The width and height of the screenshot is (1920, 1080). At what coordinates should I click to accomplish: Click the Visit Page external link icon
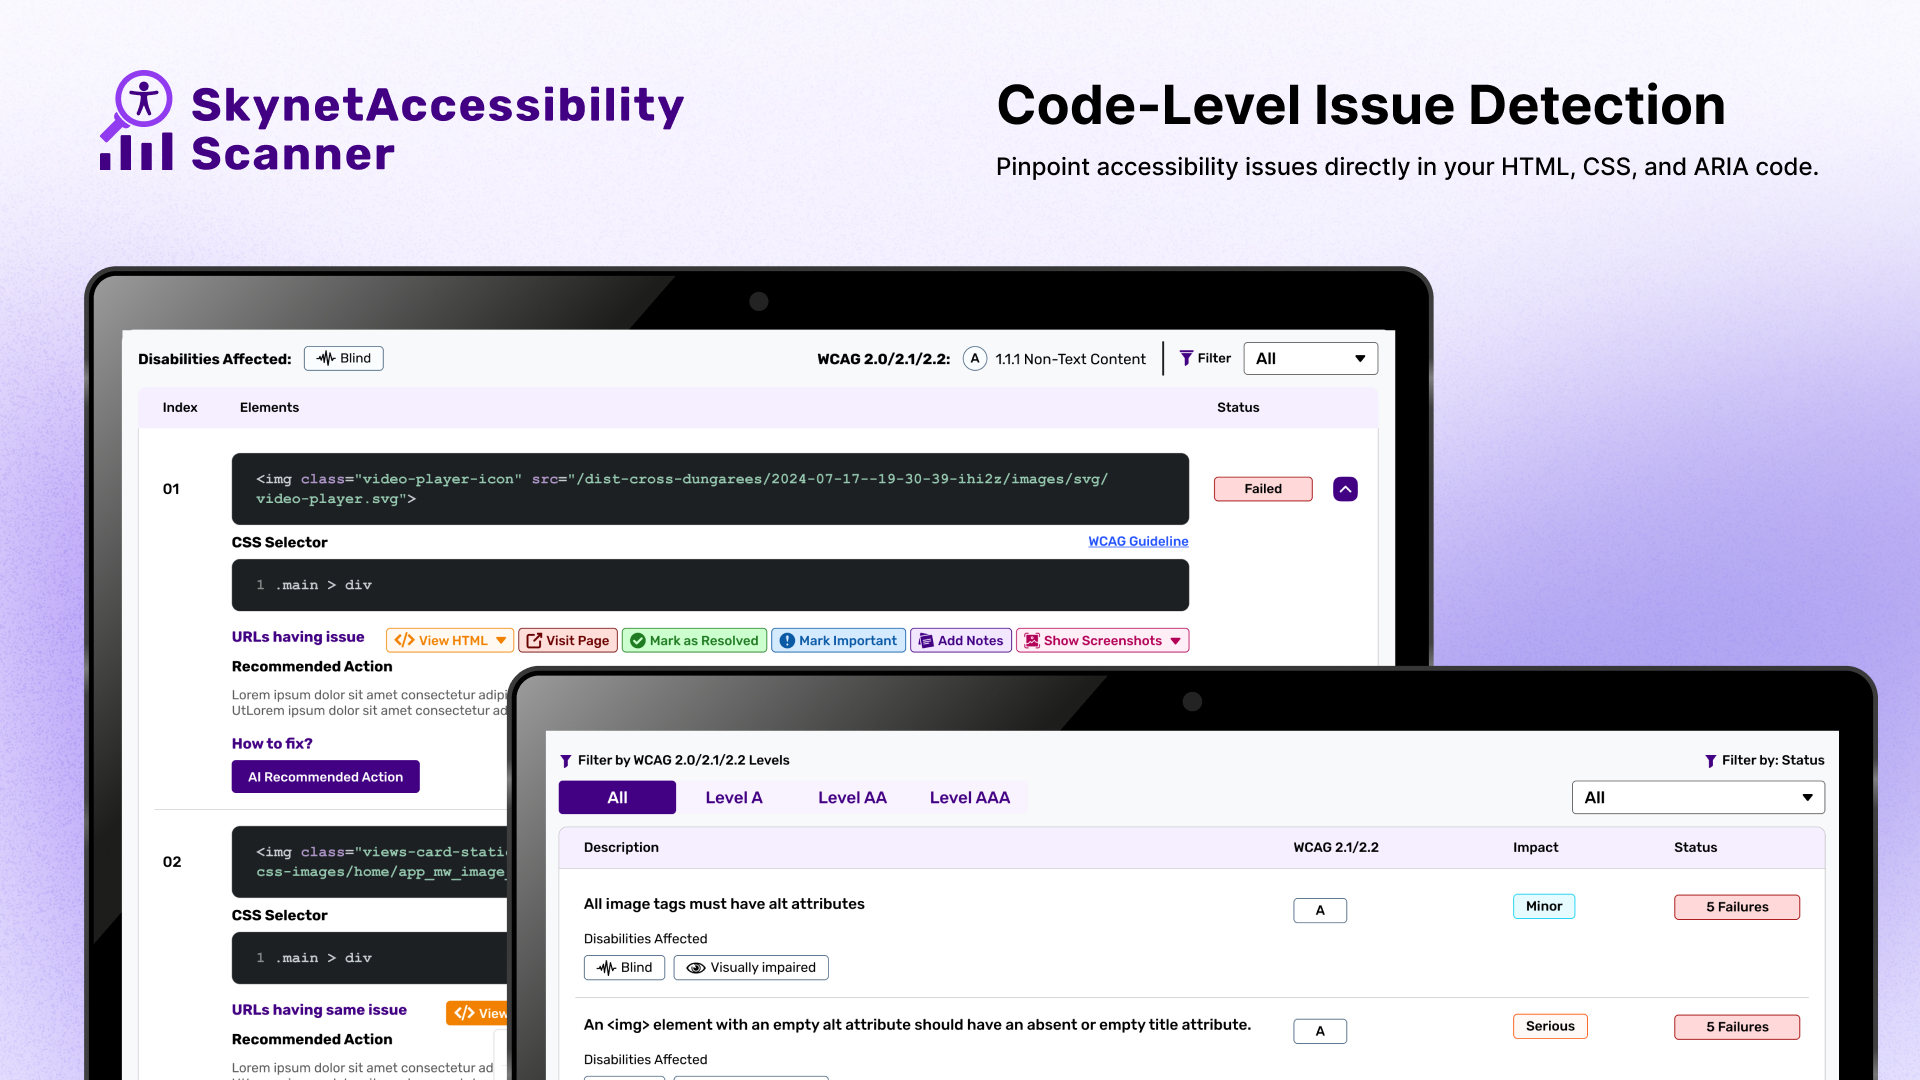point(536,640)
